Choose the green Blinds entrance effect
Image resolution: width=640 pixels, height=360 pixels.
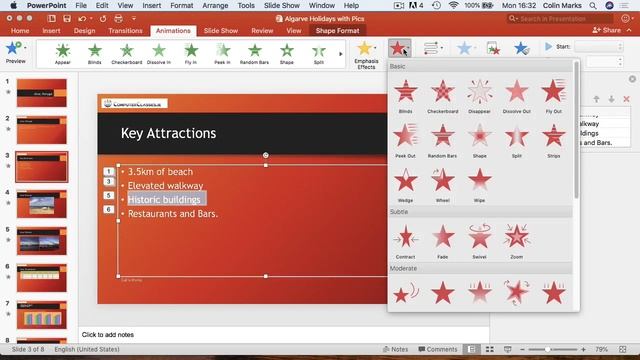94,54
